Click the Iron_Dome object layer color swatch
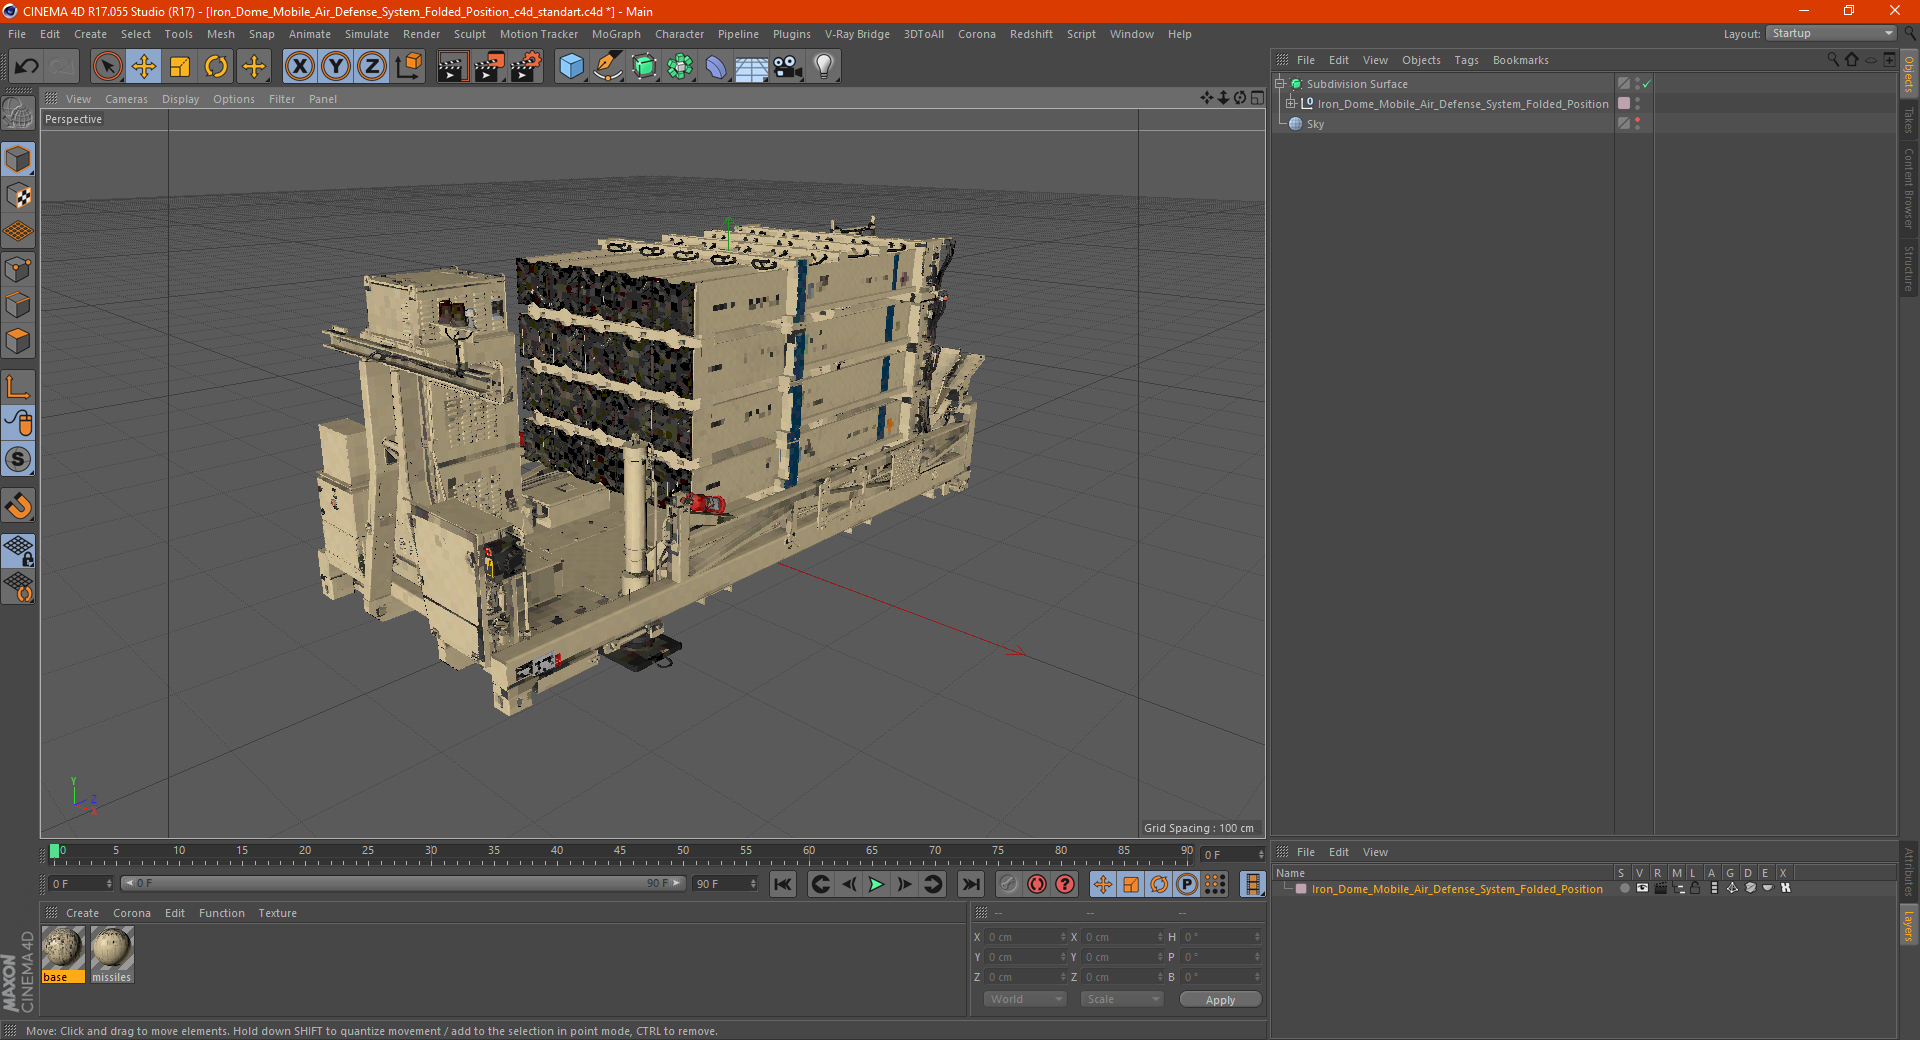Screen dimensions: 1920x1040 (x=1624, y=104)
